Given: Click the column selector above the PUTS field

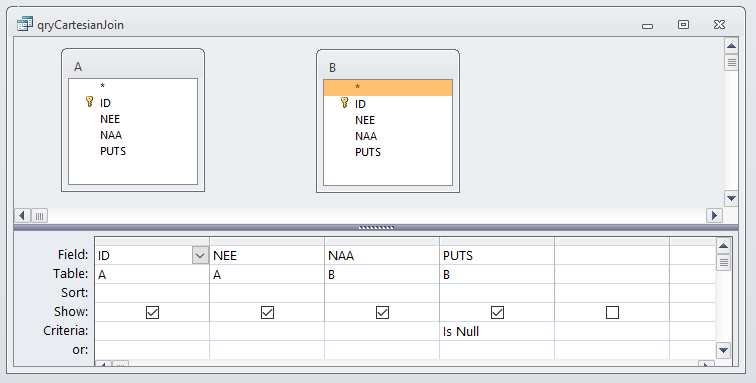Looking at the screenshot, I should click(x=497, y=241).
